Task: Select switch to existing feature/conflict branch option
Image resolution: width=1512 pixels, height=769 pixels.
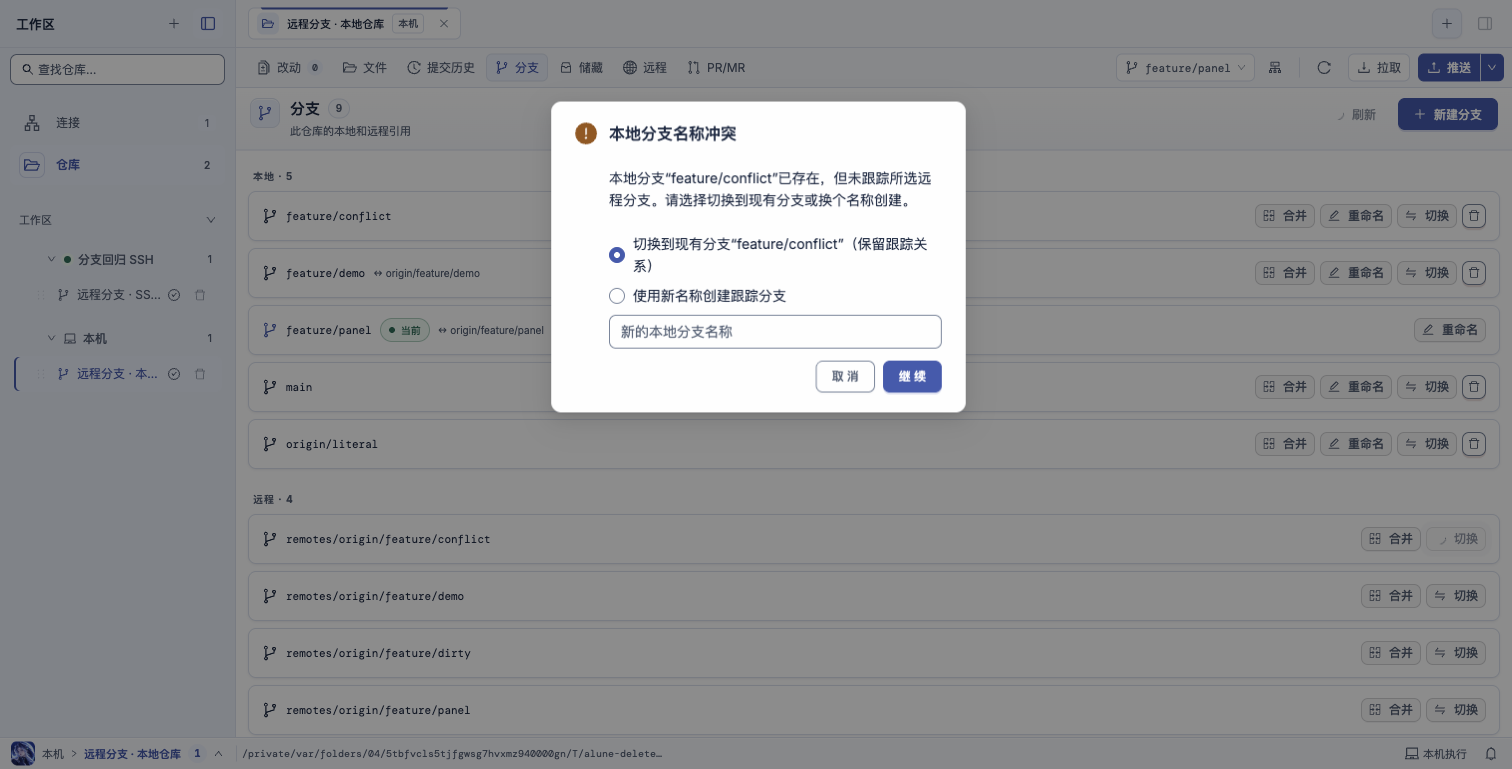Action: (x=617, y=255)
